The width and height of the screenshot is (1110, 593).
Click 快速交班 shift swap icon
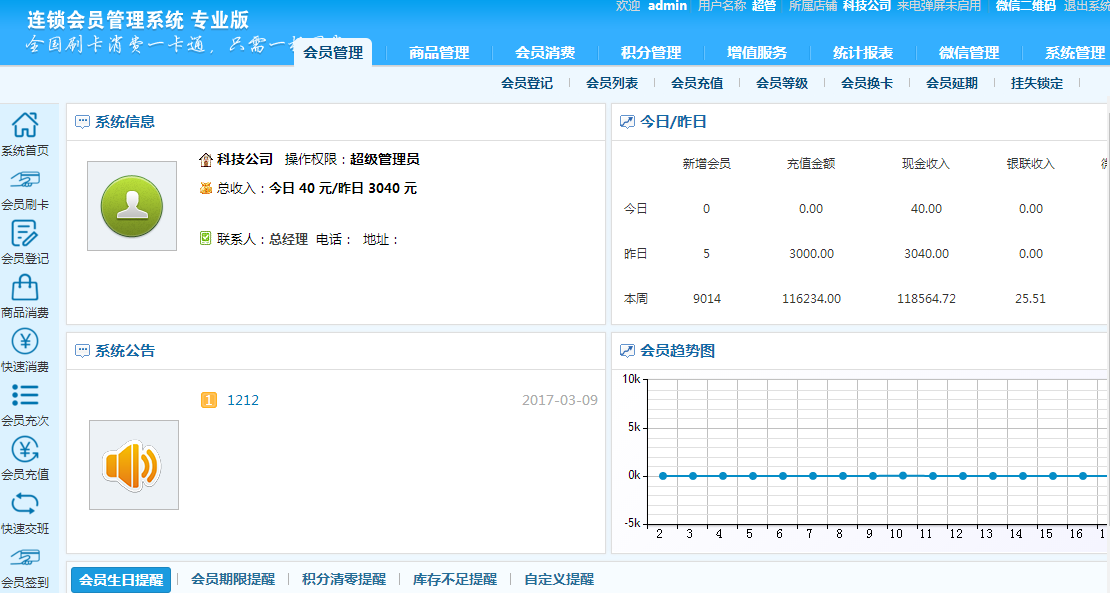(25, 504)
